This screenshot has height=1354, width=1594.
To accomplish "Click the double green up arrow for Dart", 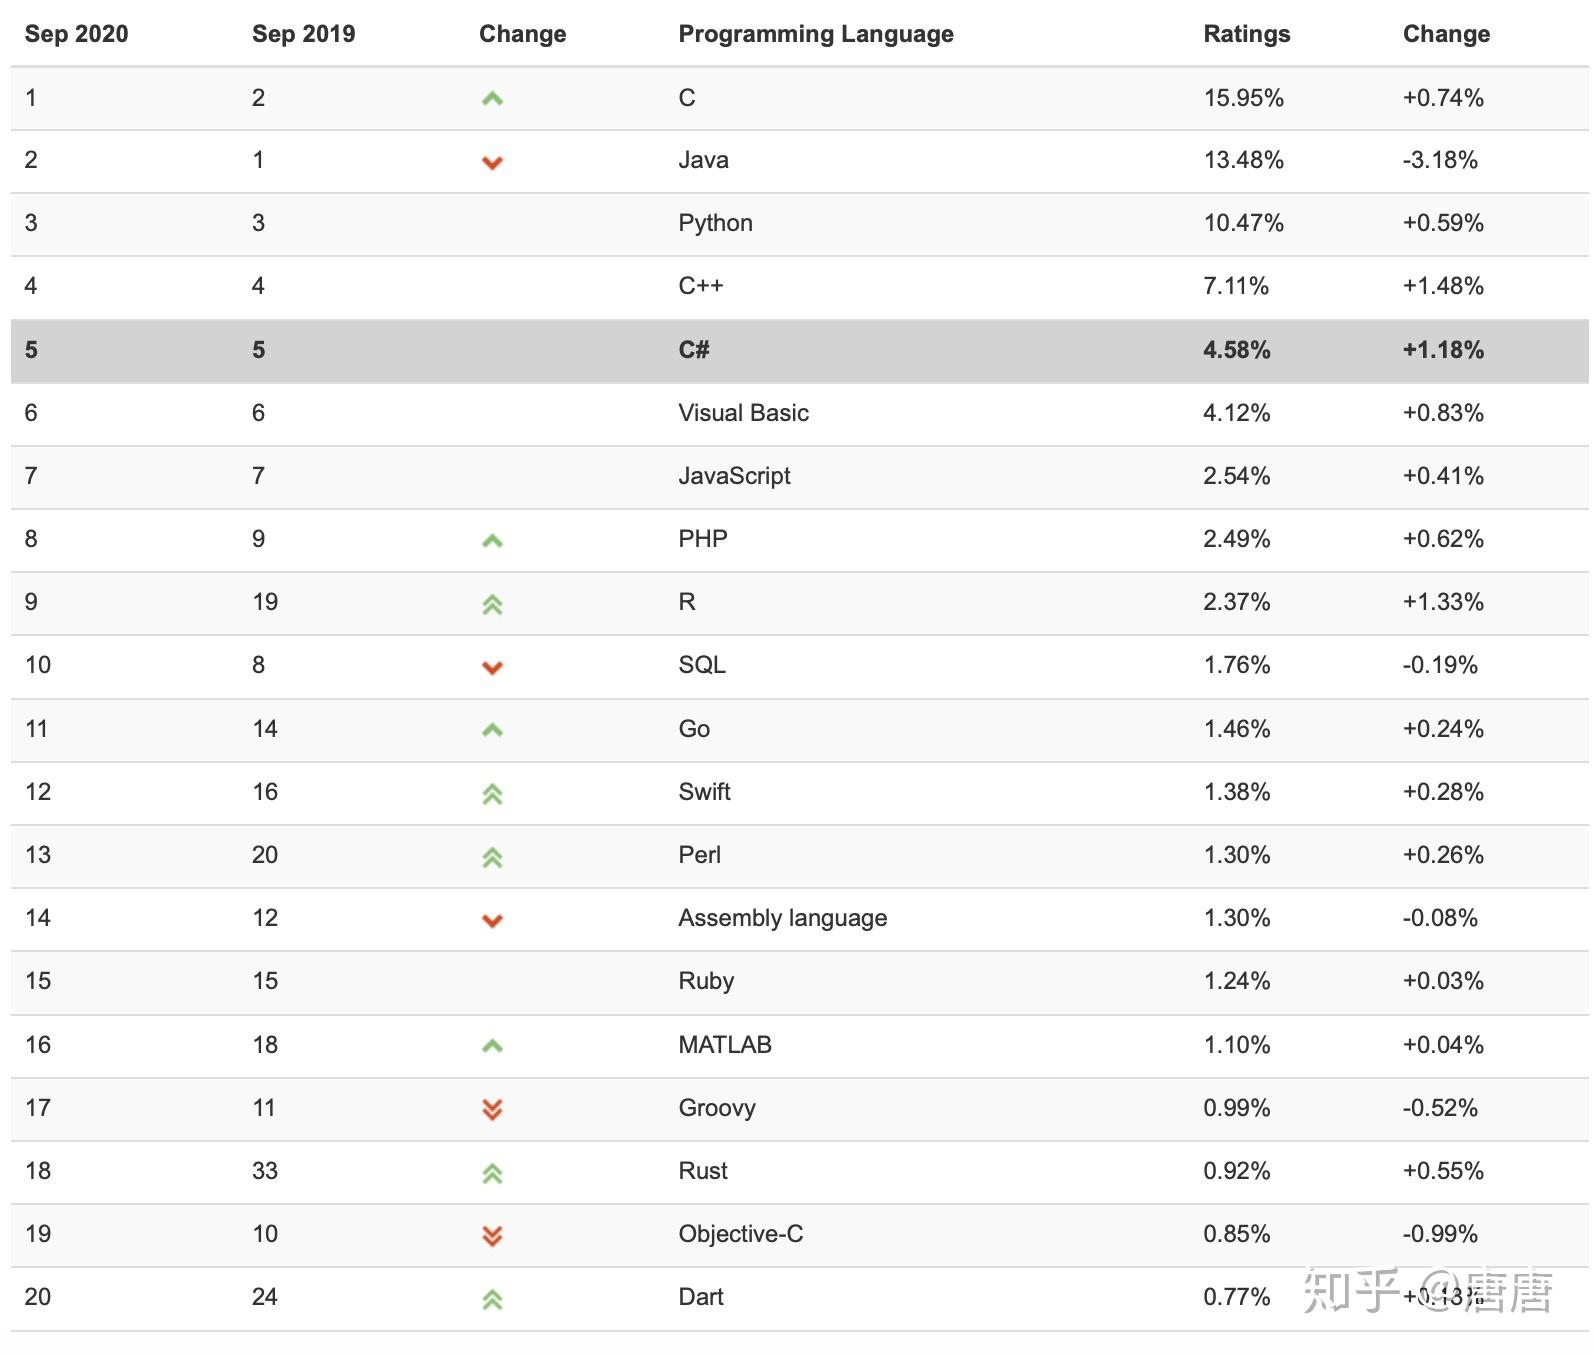I will point(491,1299).
